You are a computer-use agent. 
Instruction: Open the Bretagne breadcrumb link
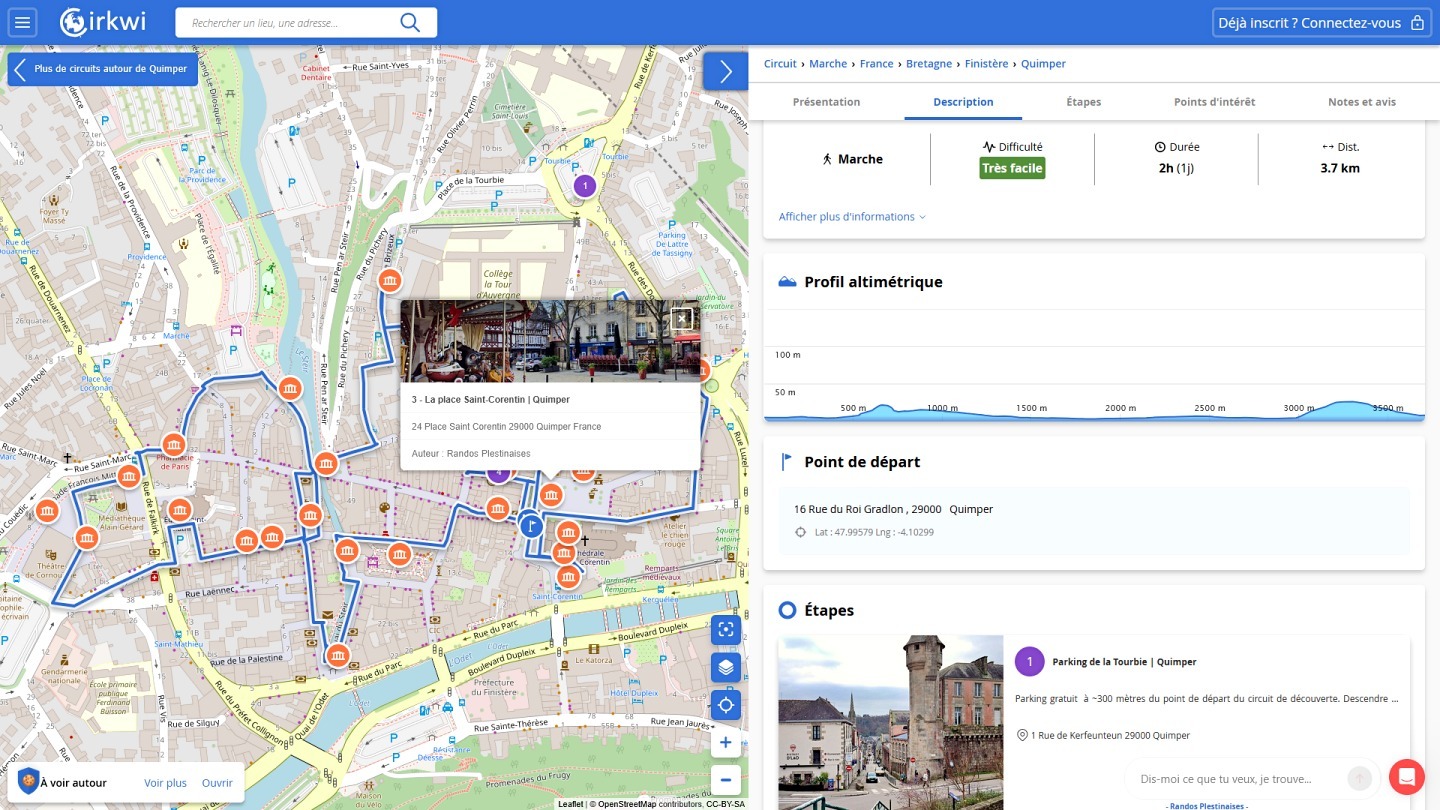click(929, 63)
